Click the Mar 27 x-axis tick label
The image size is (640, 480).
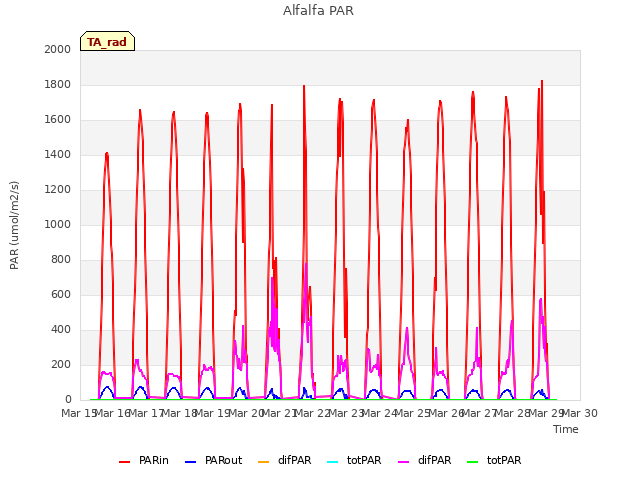point(480,413)
